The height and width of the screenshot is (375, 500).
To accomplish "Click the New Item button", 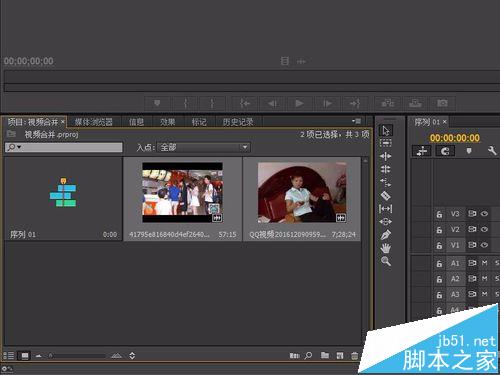I will click(x=340, y=356).
